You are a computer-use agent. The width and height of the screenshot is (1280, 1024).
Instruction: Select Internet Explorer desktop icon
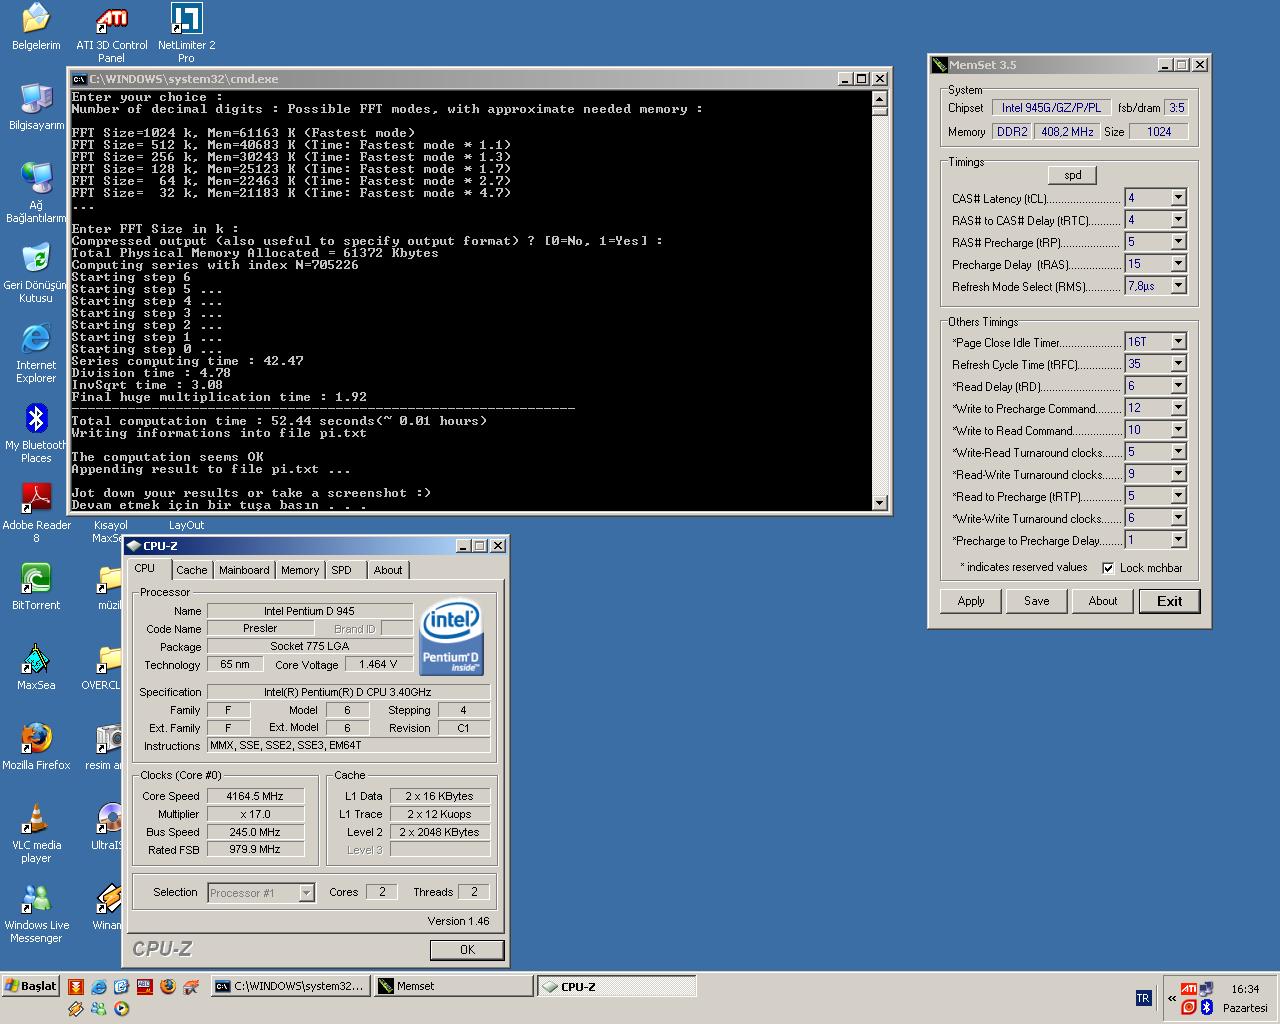pos(36,353)
